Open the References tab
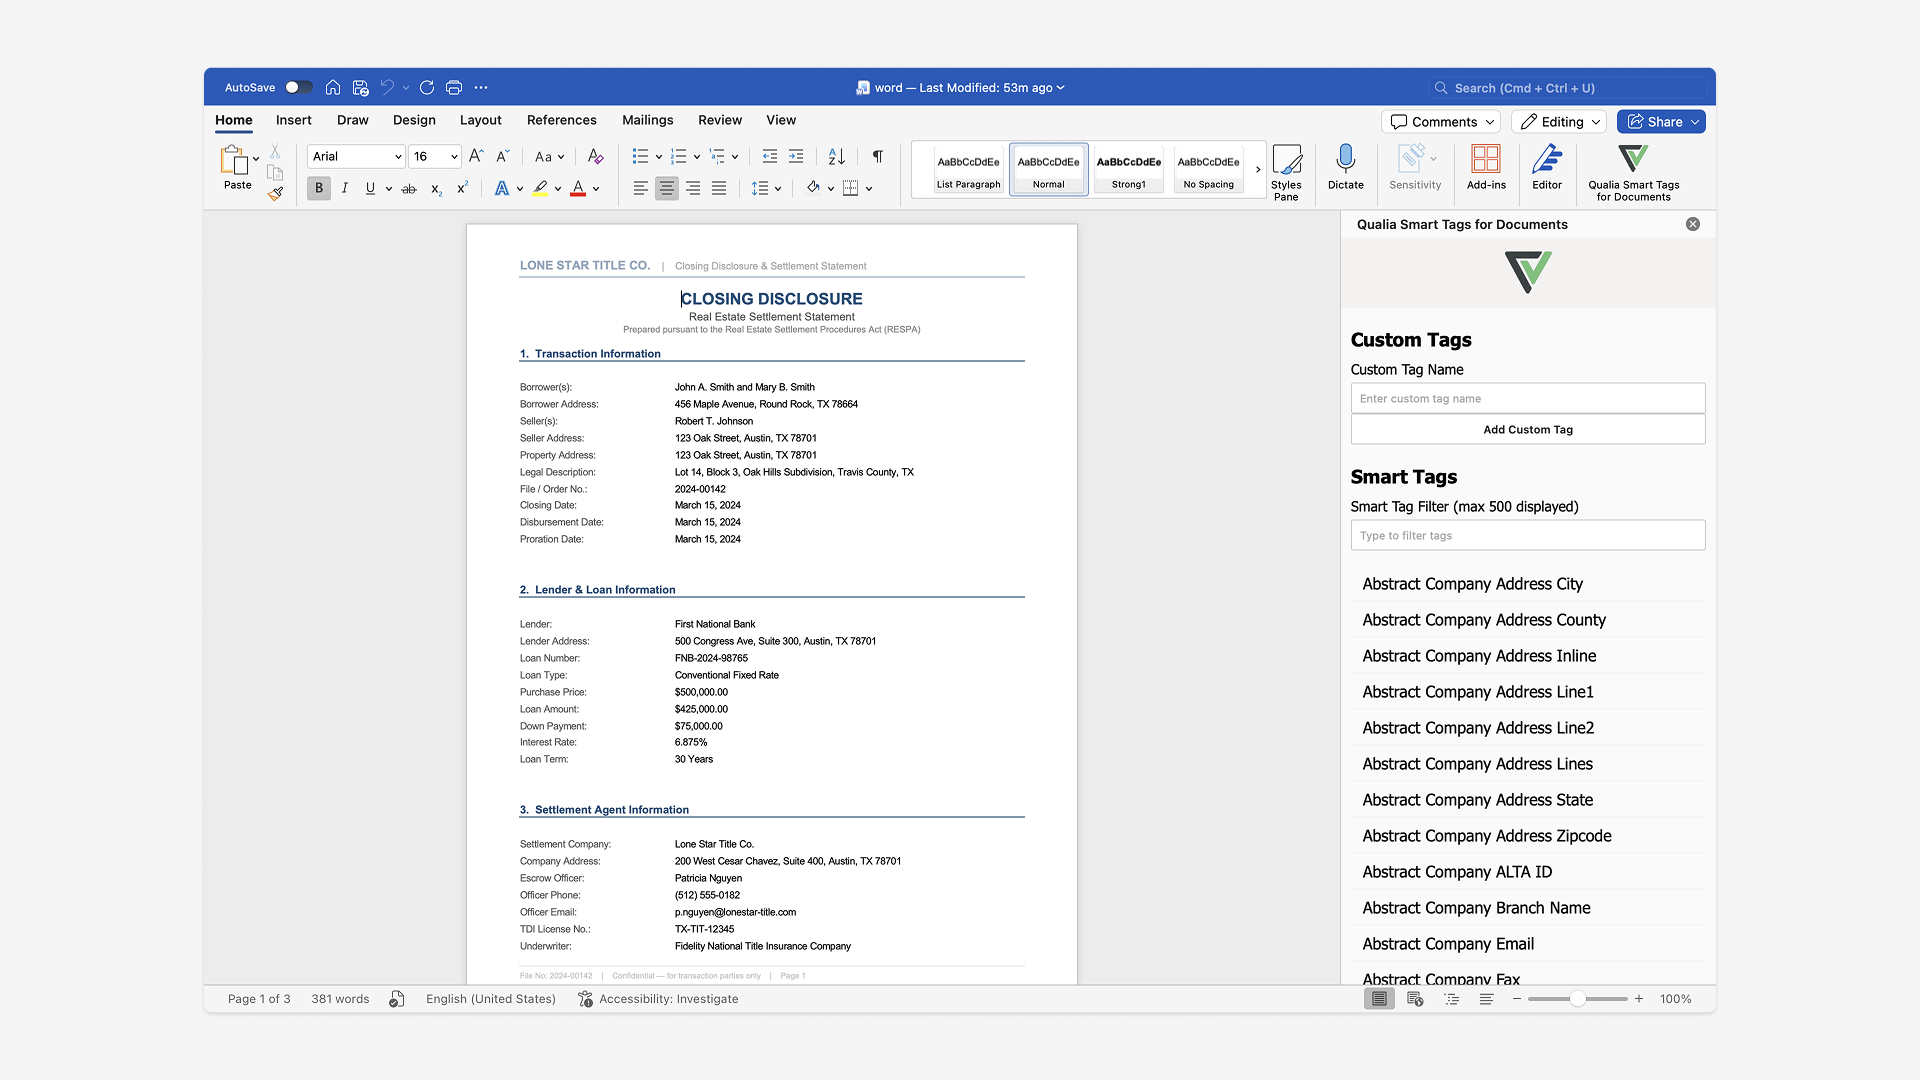Viewport: 1920px width, 1080px height. pyautogui.click(x=562, y=120)
